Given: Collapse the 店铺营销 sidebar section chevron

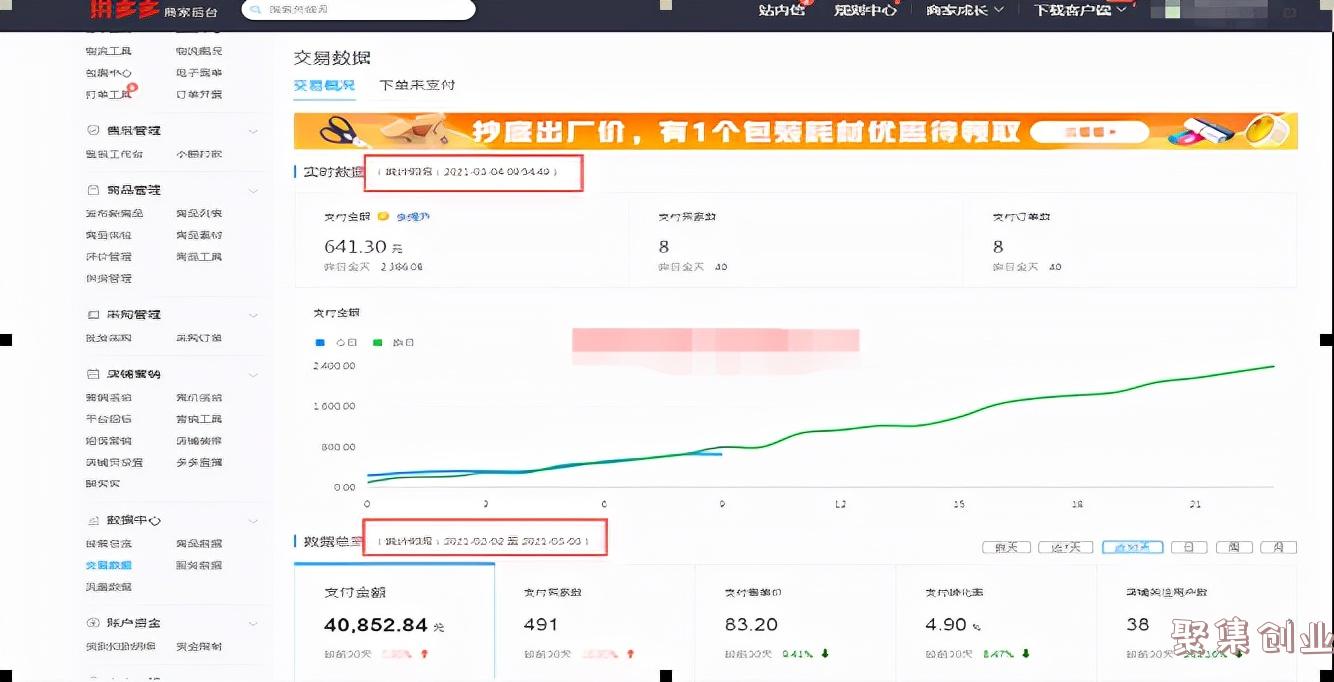Looking at the screenshot, I should [x=253, y=375].
